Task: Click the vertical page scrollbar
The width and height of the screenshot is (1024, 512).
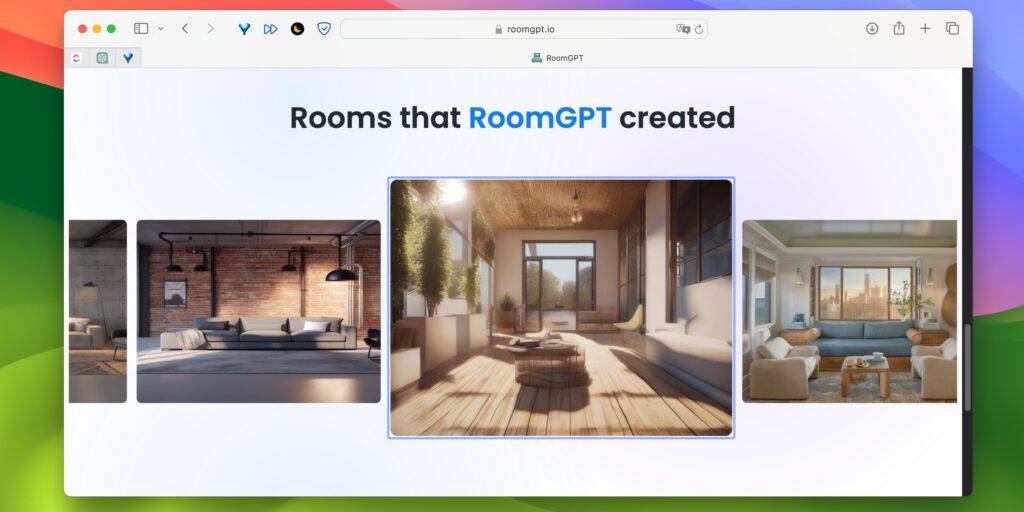Action: click(967, 368)
